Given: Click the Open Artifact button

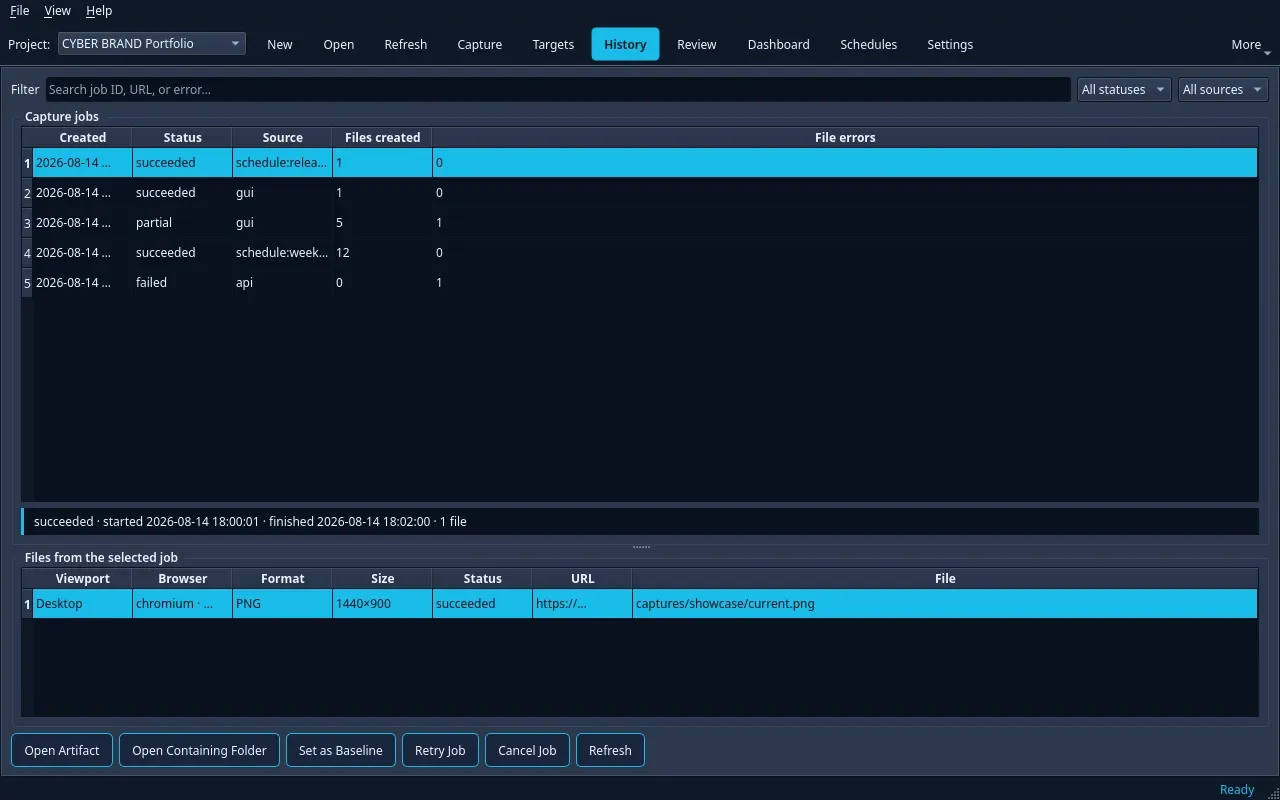Looking at the screenshot, I should 62,750.
